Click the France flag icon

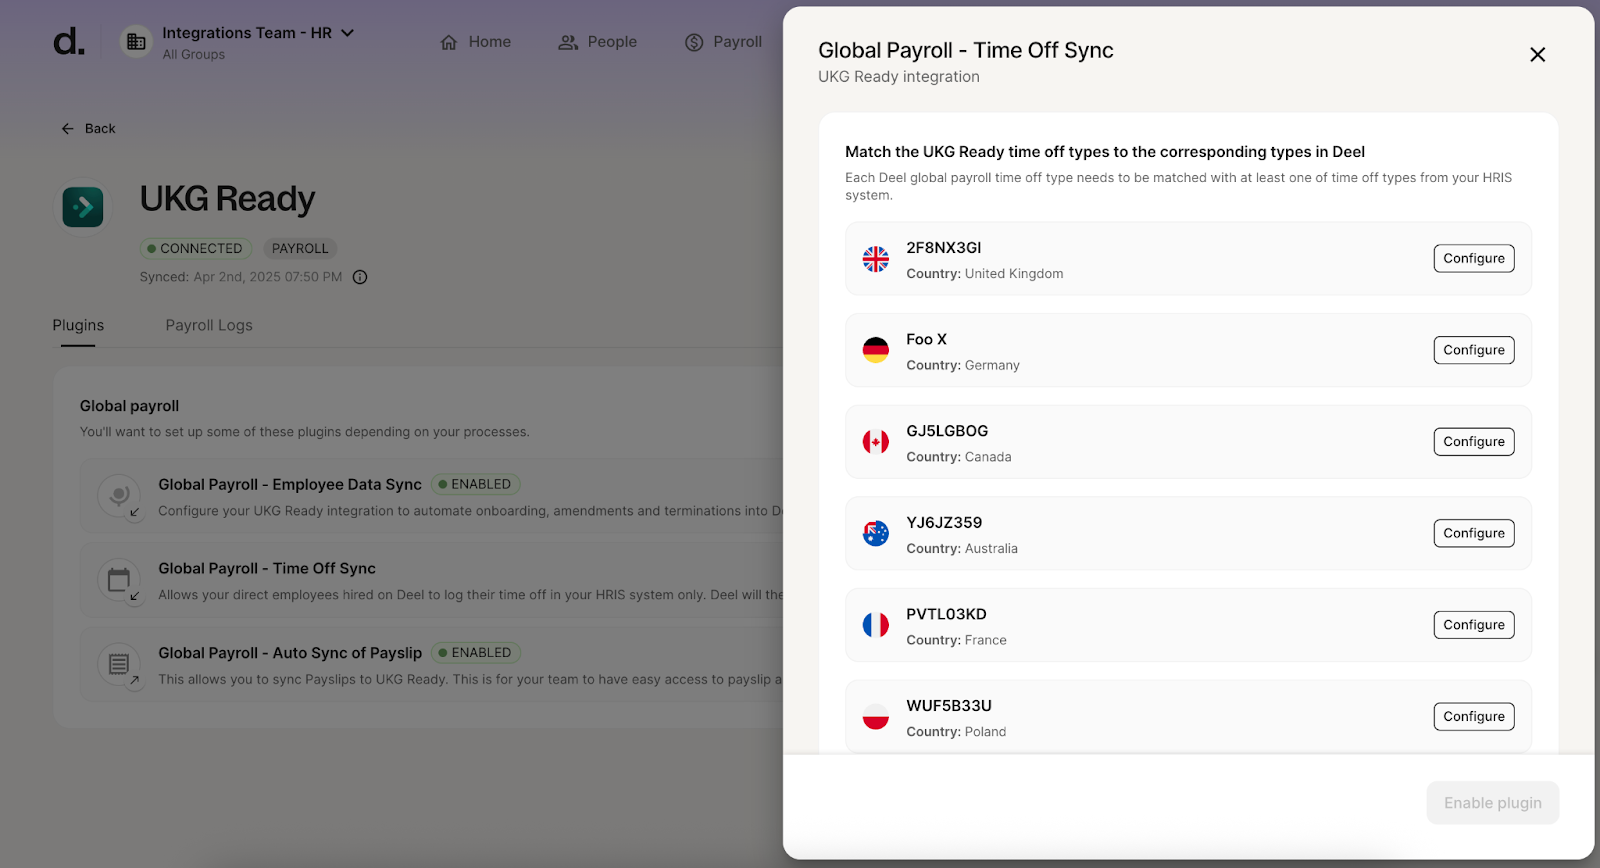point(876,625)
